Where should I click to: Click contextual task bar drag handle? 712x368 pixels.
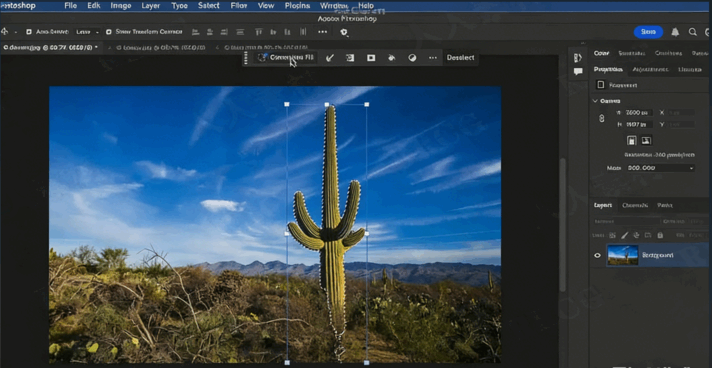246,58
